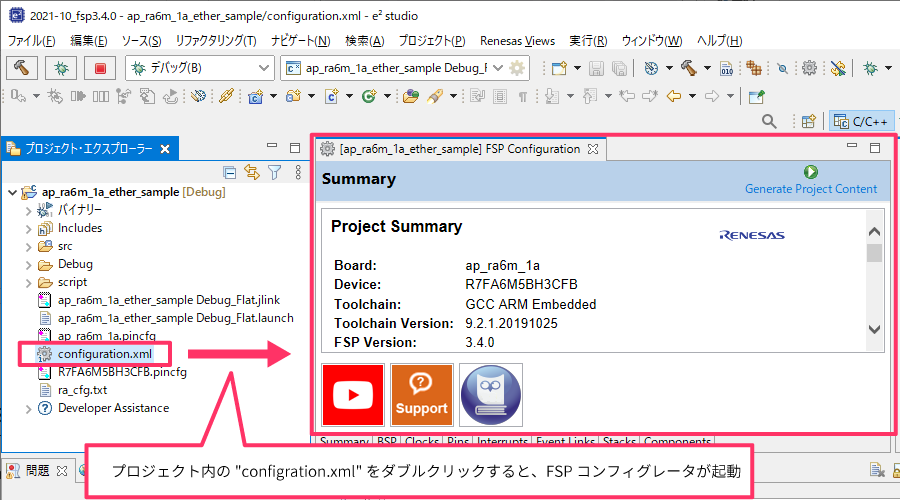Image resolution: width=900 pixels, height=500 pixels.
Task: Click the Open Perspective icon
Action: click(809, 121)
